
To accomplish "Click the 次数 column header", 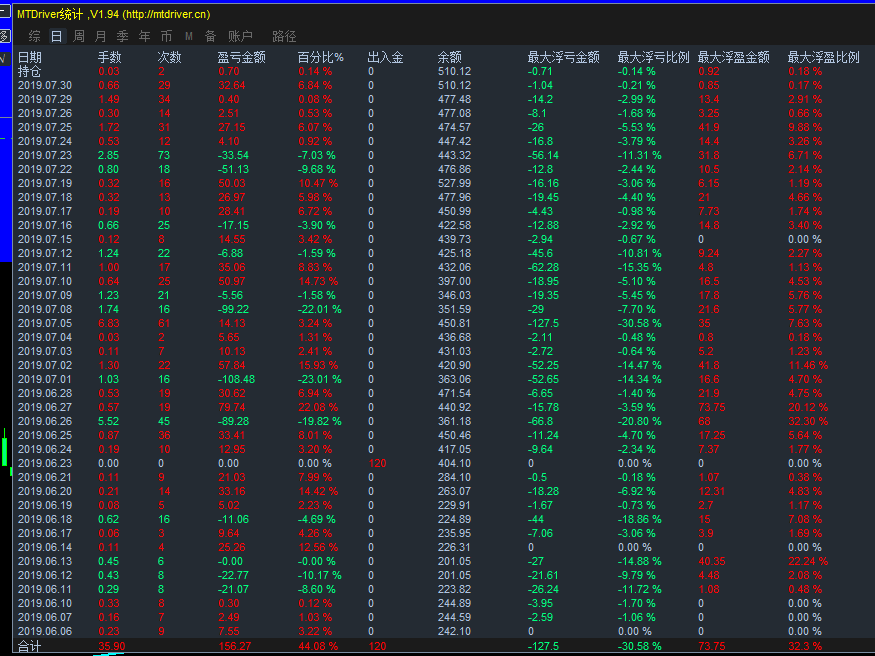I will [170, 57].
